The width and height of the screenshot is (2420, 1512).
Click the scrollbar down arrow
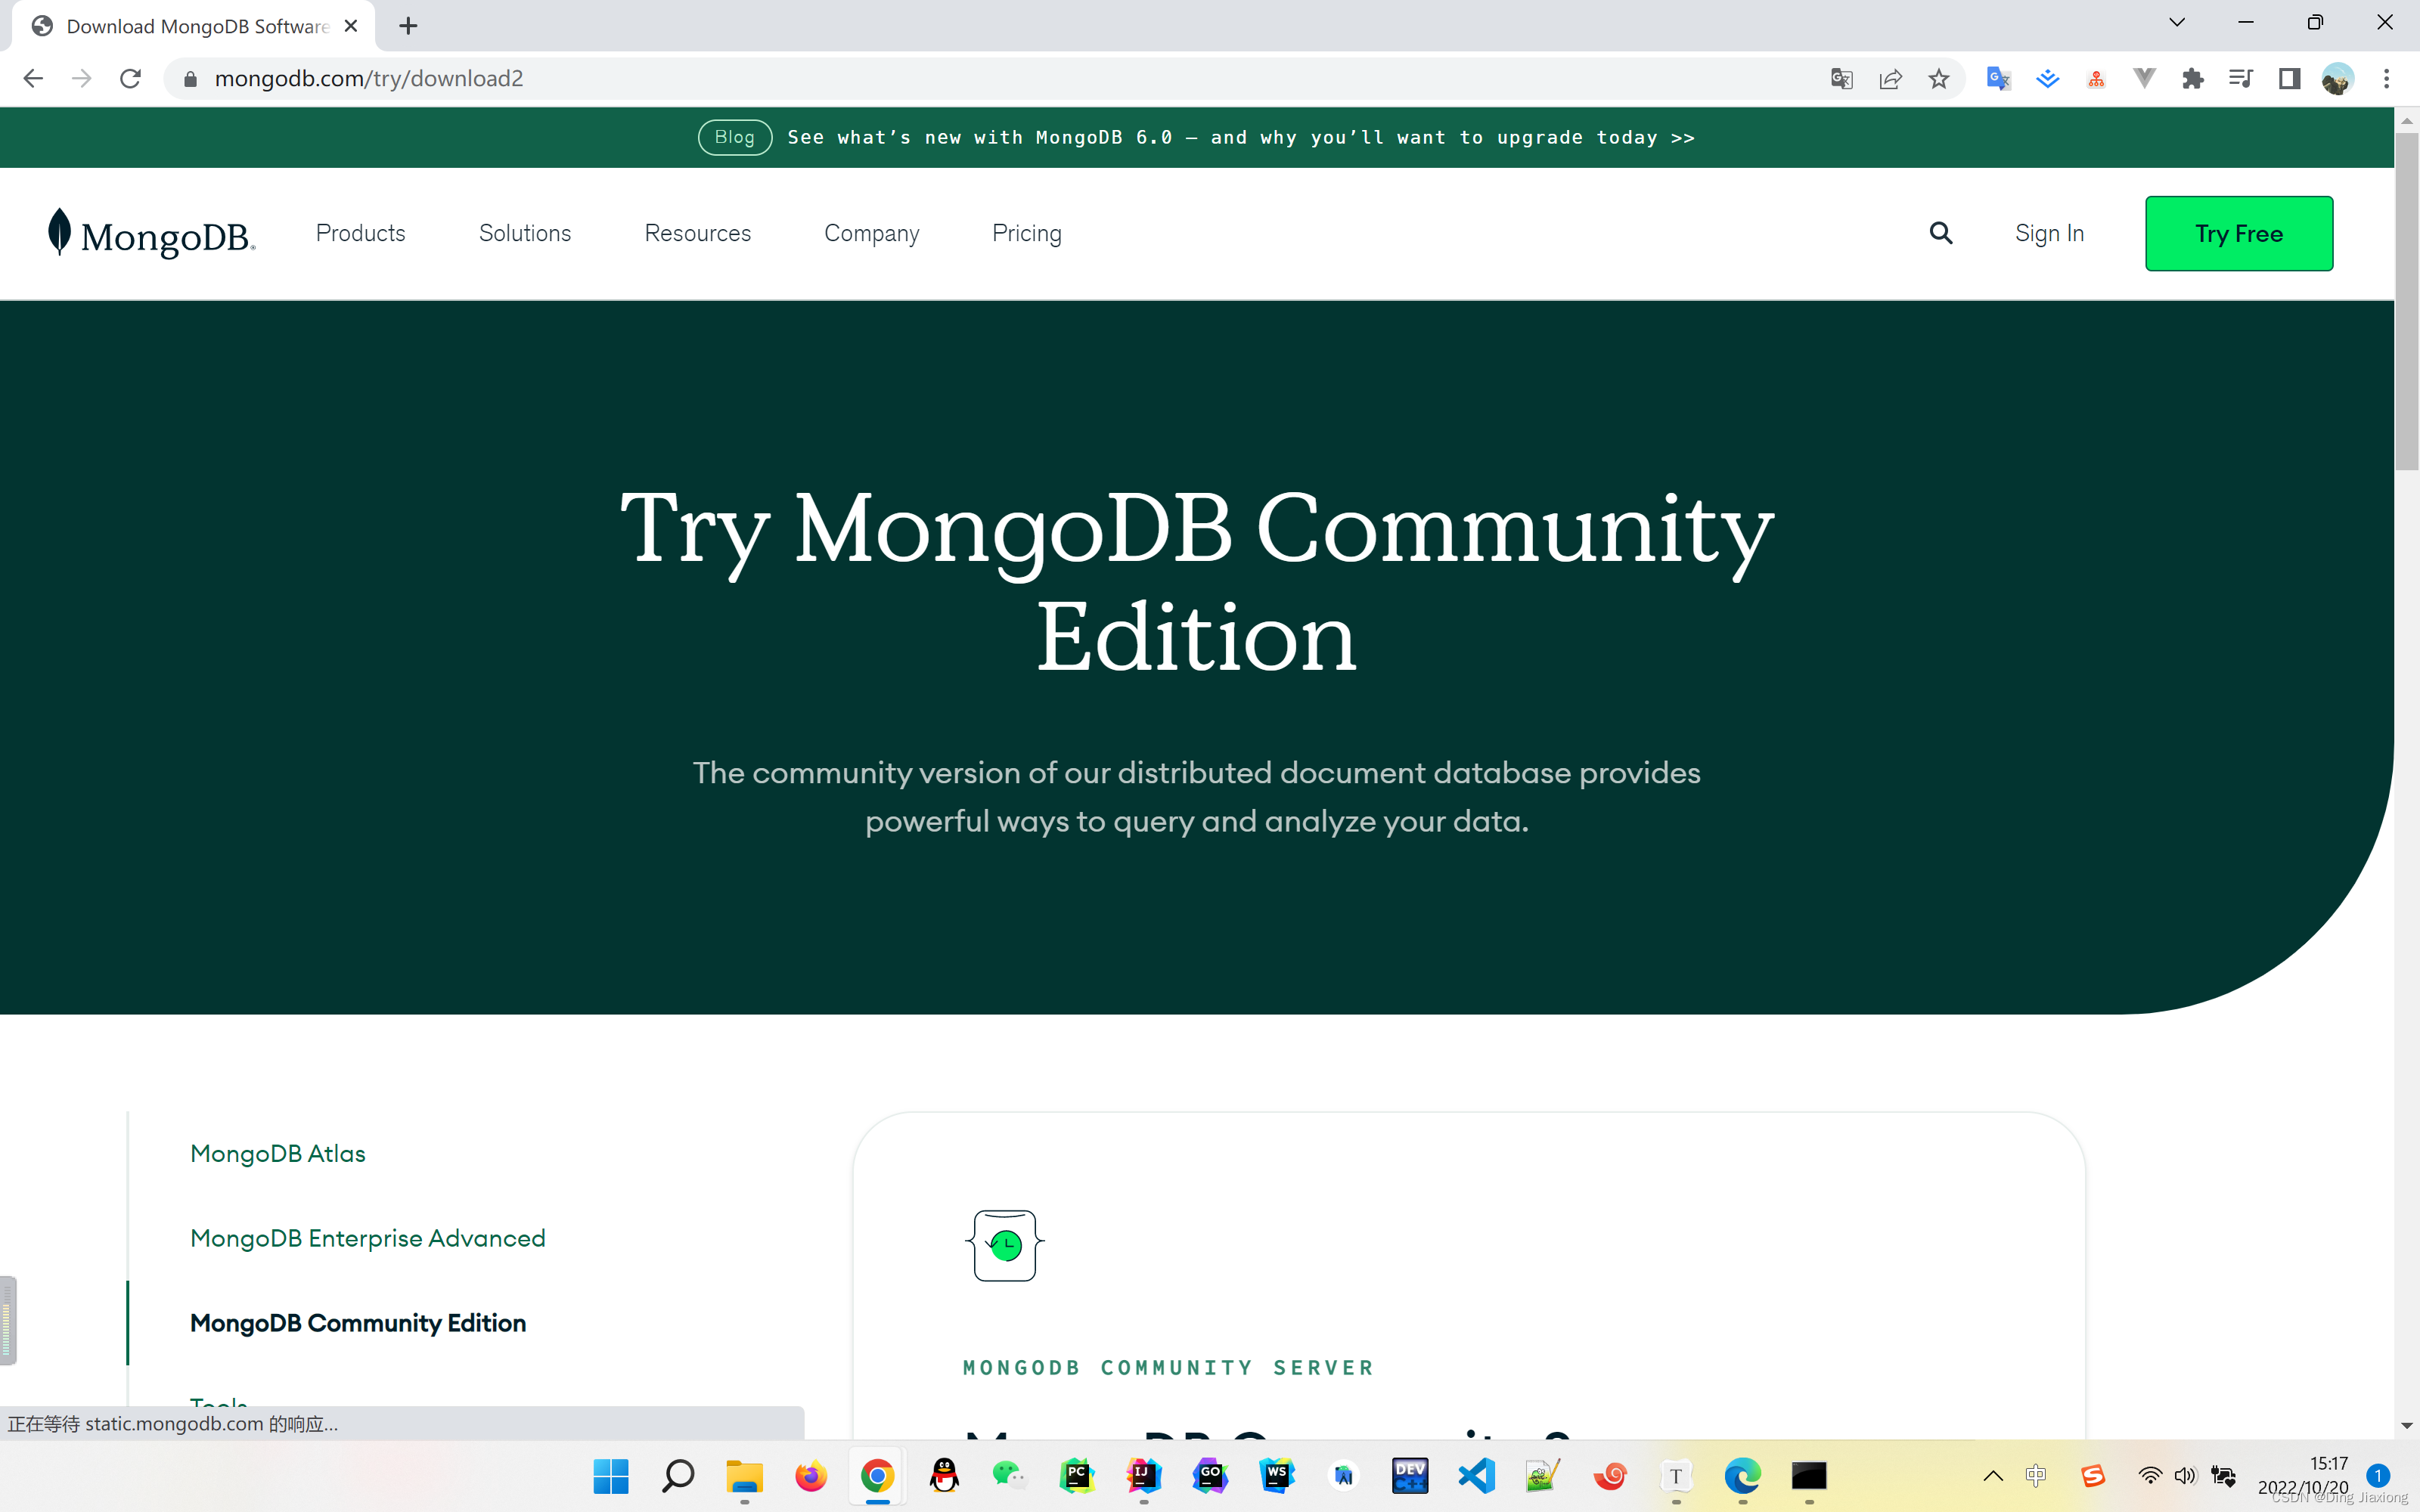point(2407,1425)
